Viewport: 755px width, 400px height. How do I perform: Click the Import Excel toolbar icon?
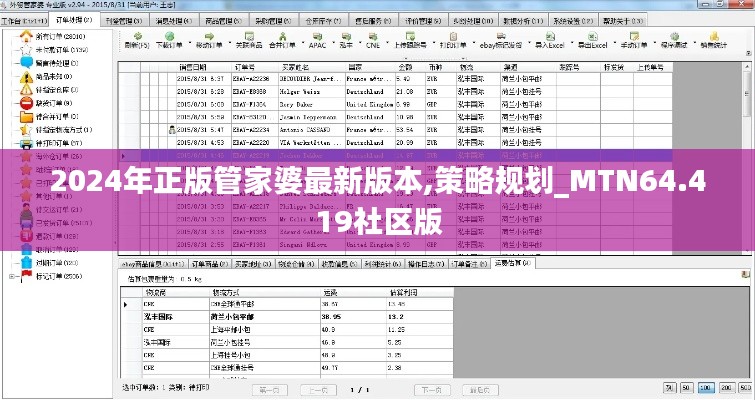550,36
